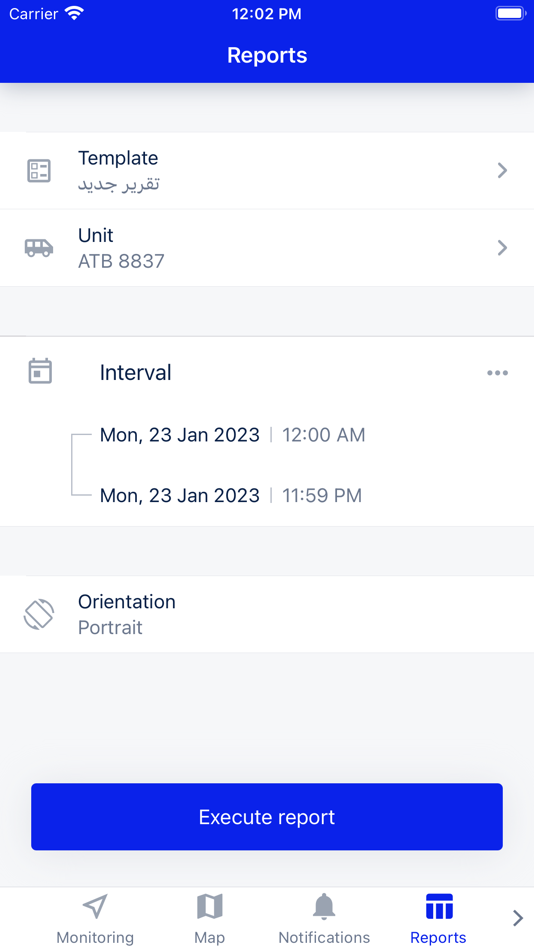Tap the Template list icon
The width and height of the screenshot is (534, 950).
39,171
